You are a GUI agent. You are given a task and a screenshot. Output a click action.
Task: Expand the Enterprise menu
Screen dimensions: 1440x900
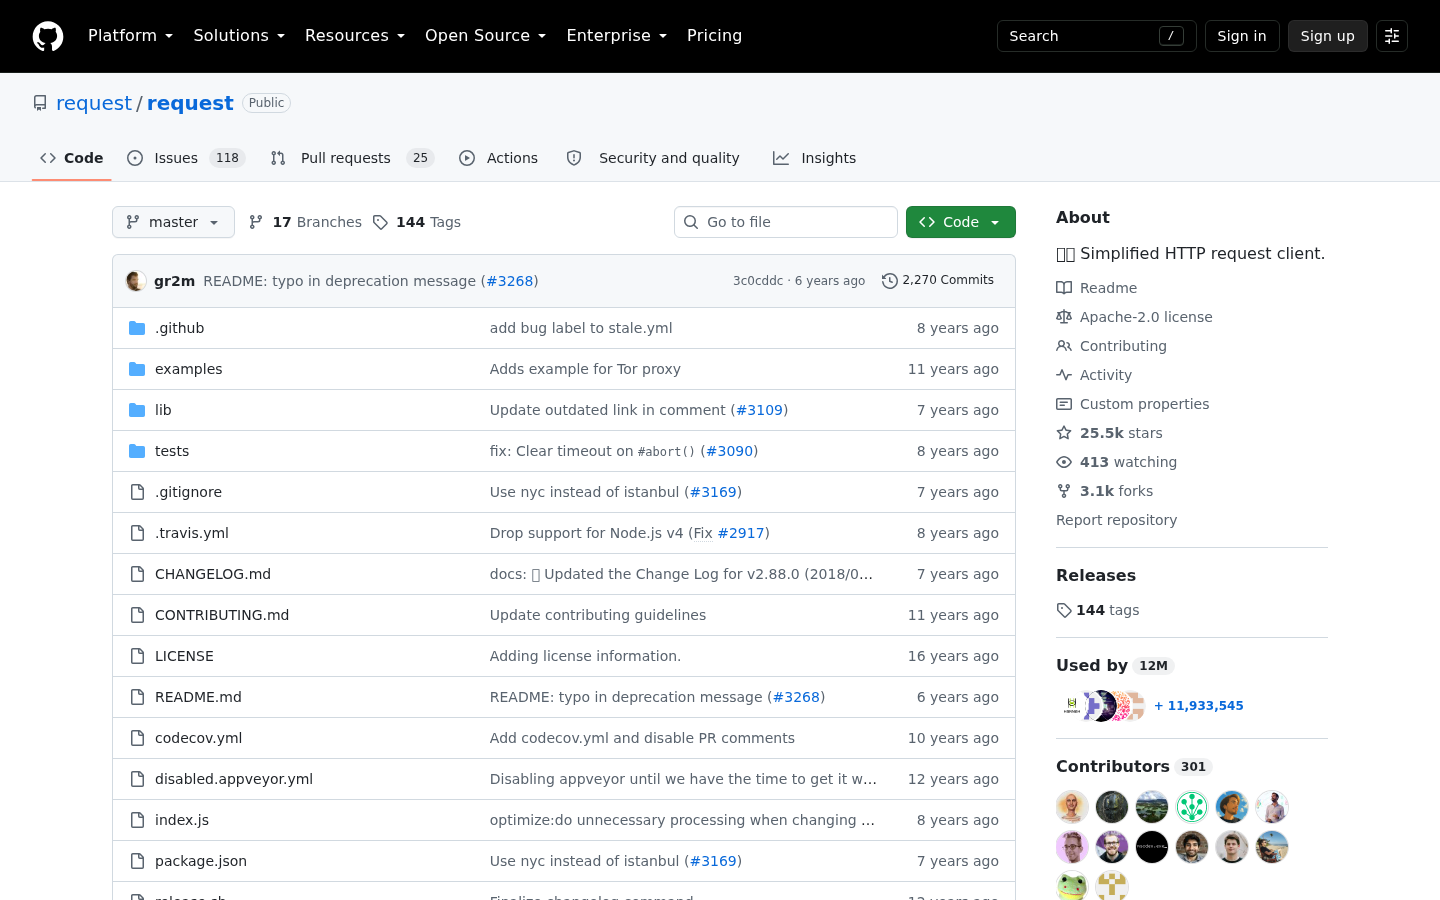point(616,36)
